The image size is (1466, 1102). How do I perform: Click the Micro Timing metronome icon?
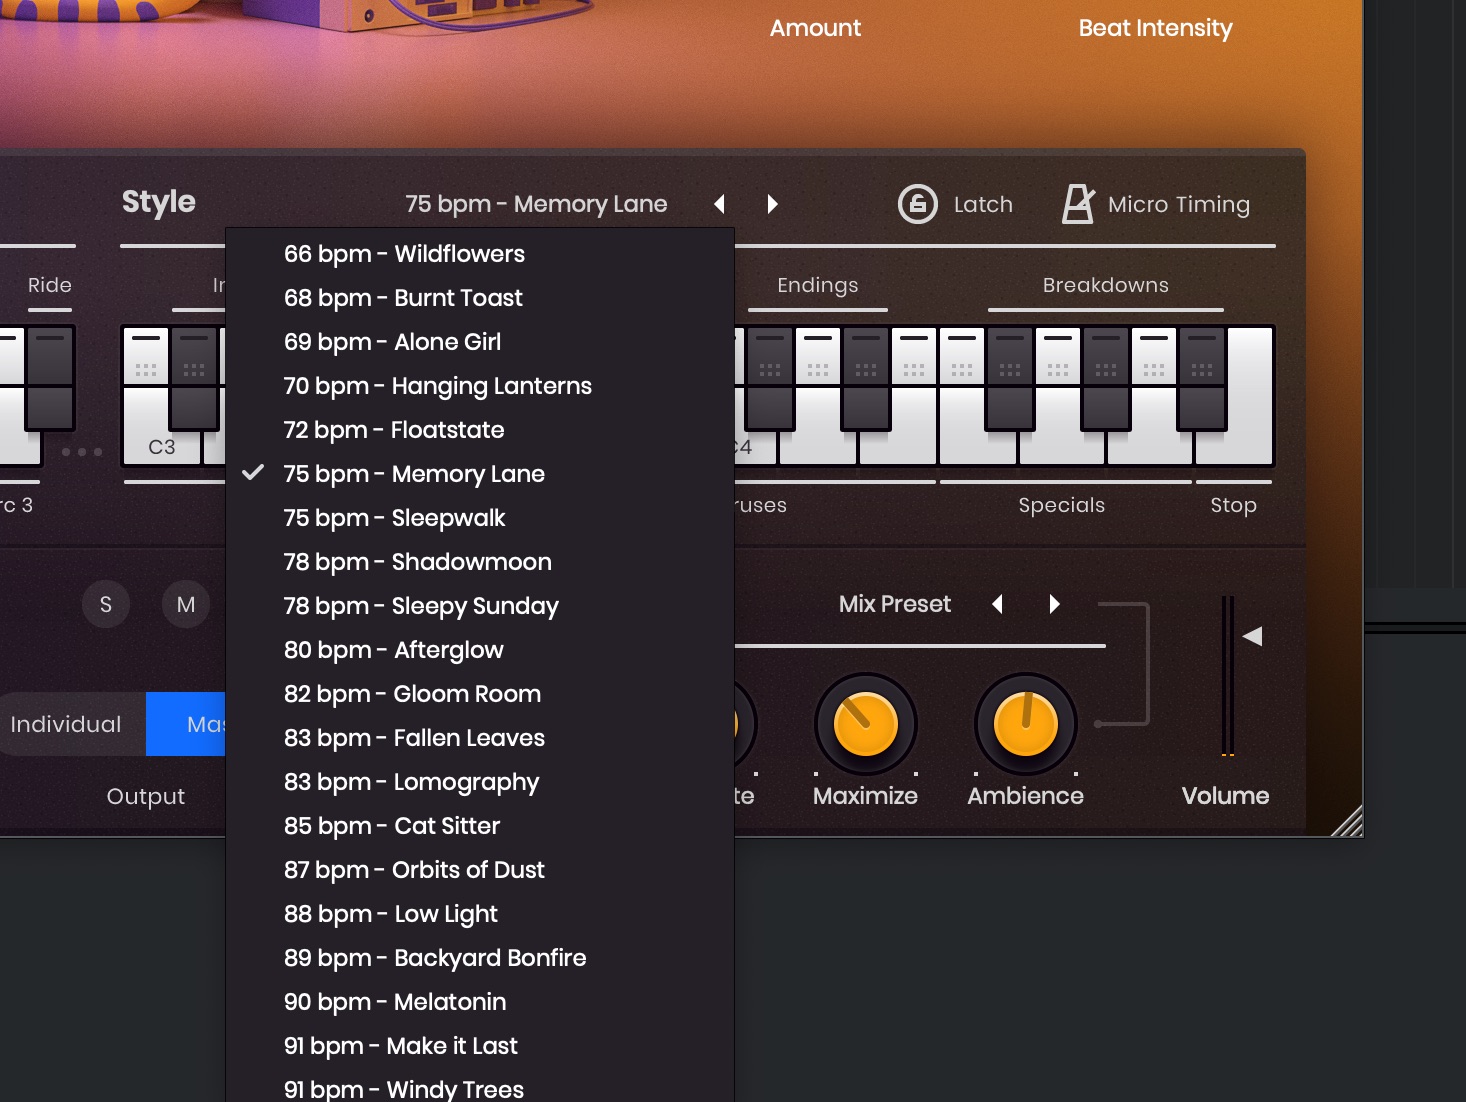point(1077,203)
